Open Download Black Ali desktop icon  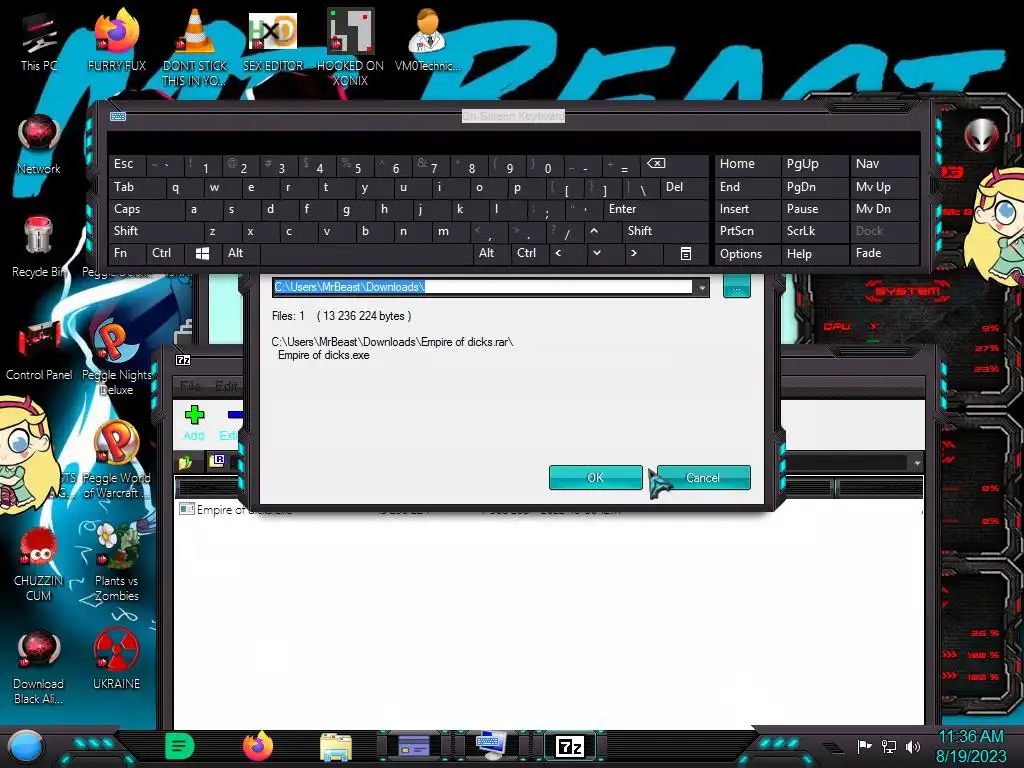pyautogui.click(x=39, y=667)
